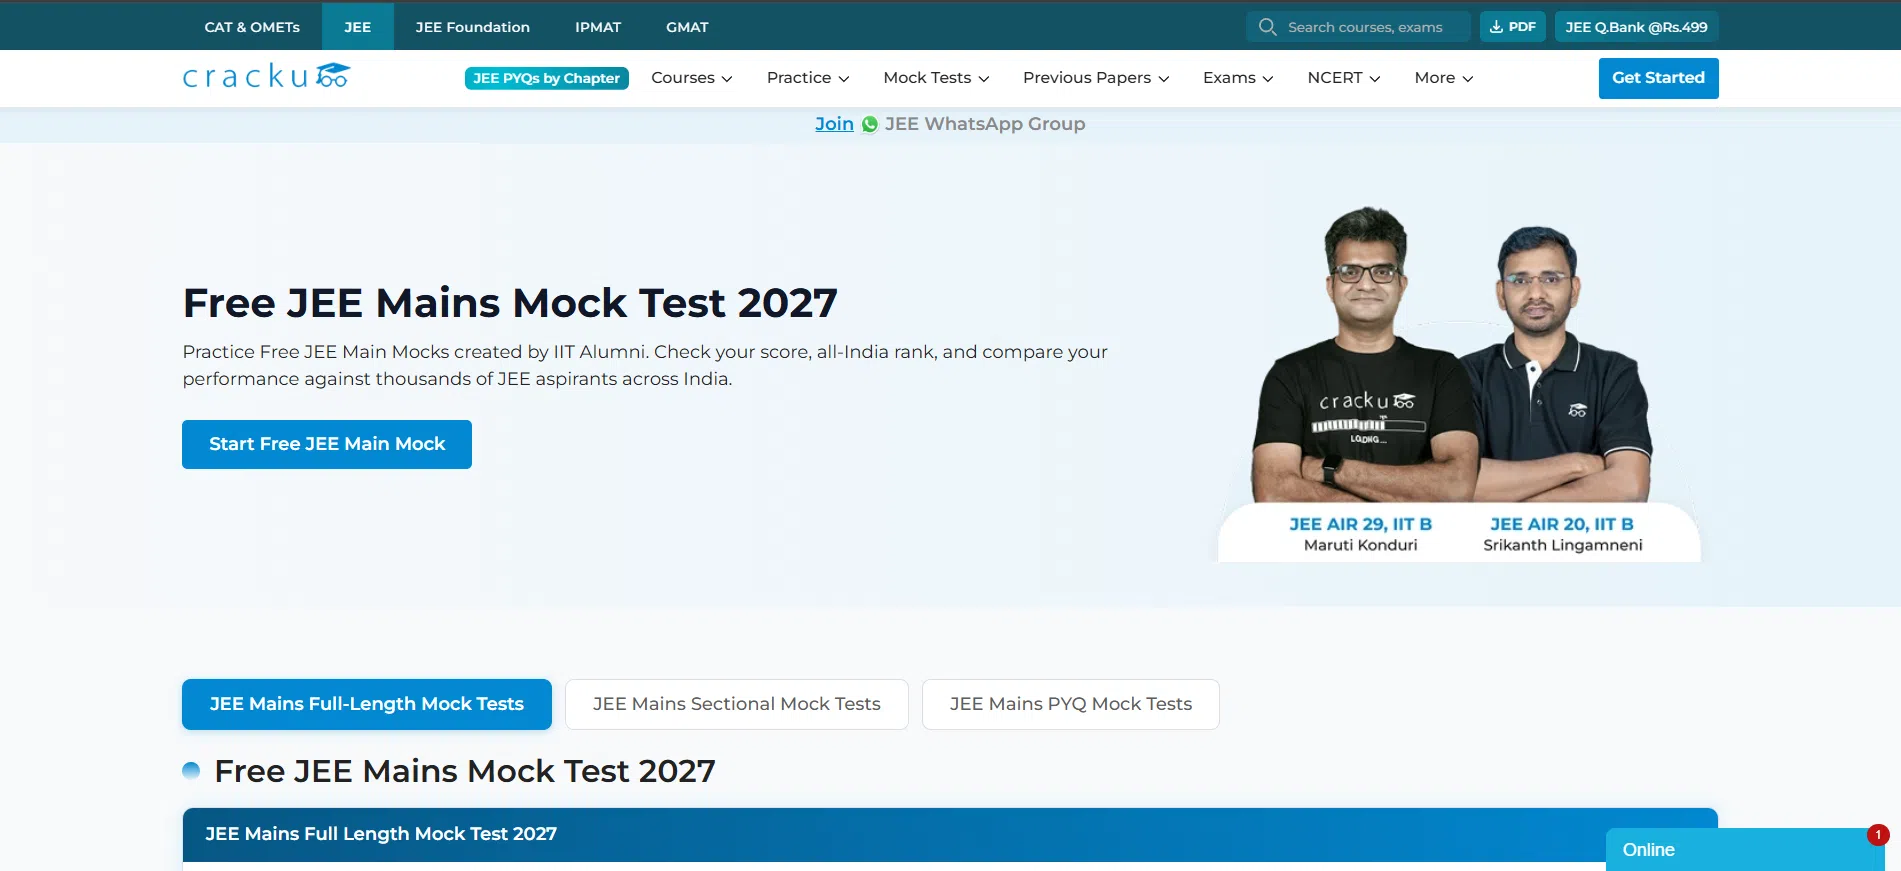Click 'Srikanth Lingamneni' name text
1901x871 pixels.
click(1562, 545)
